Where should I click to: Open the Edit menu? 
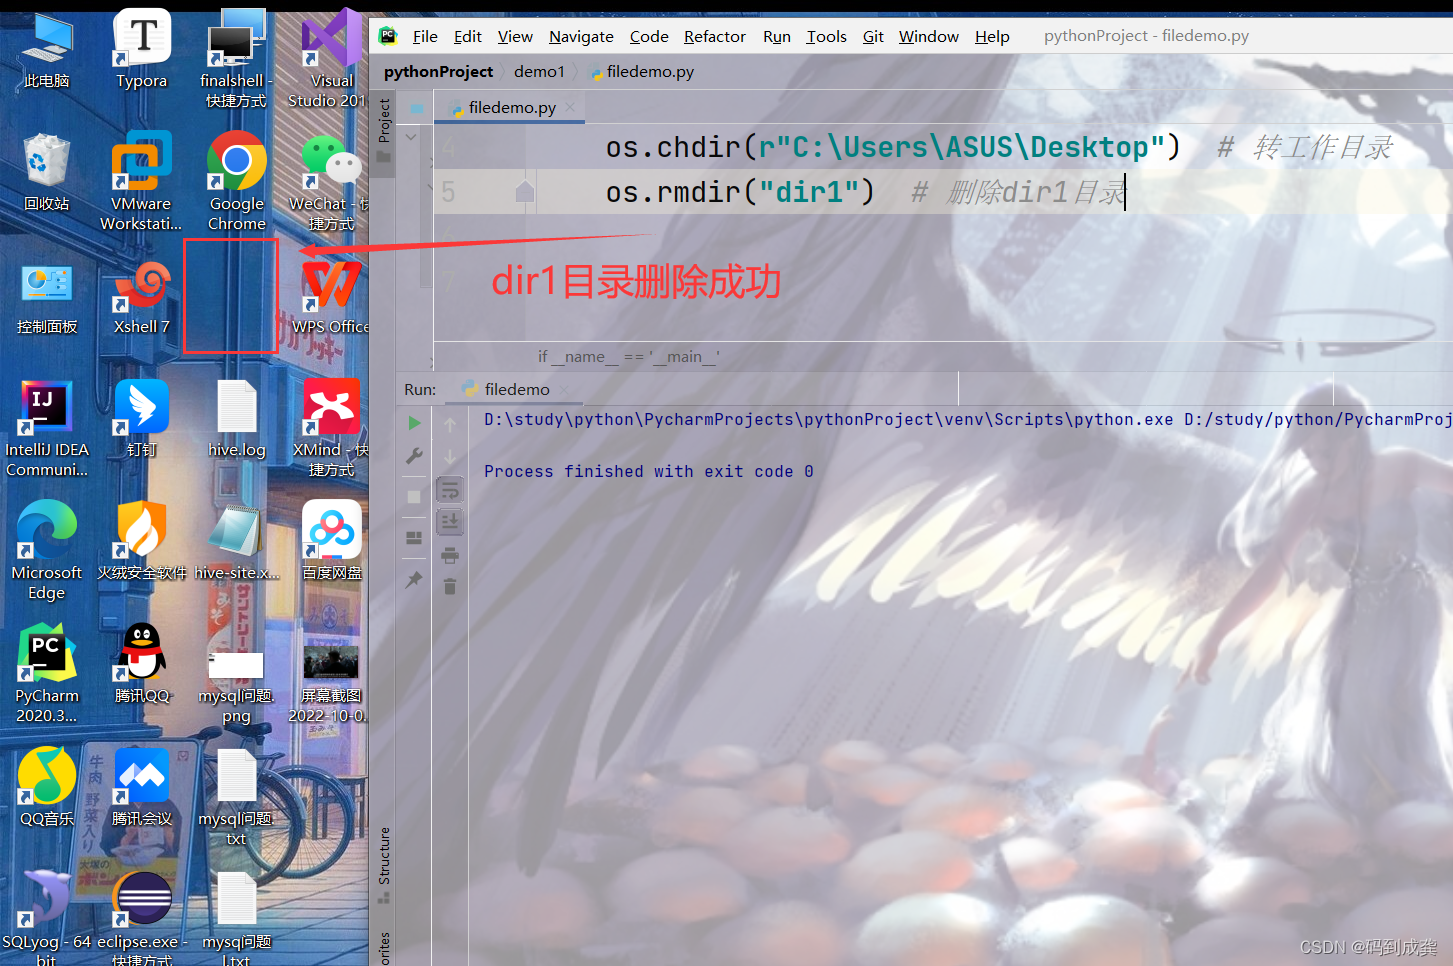[x=467, y=36]
